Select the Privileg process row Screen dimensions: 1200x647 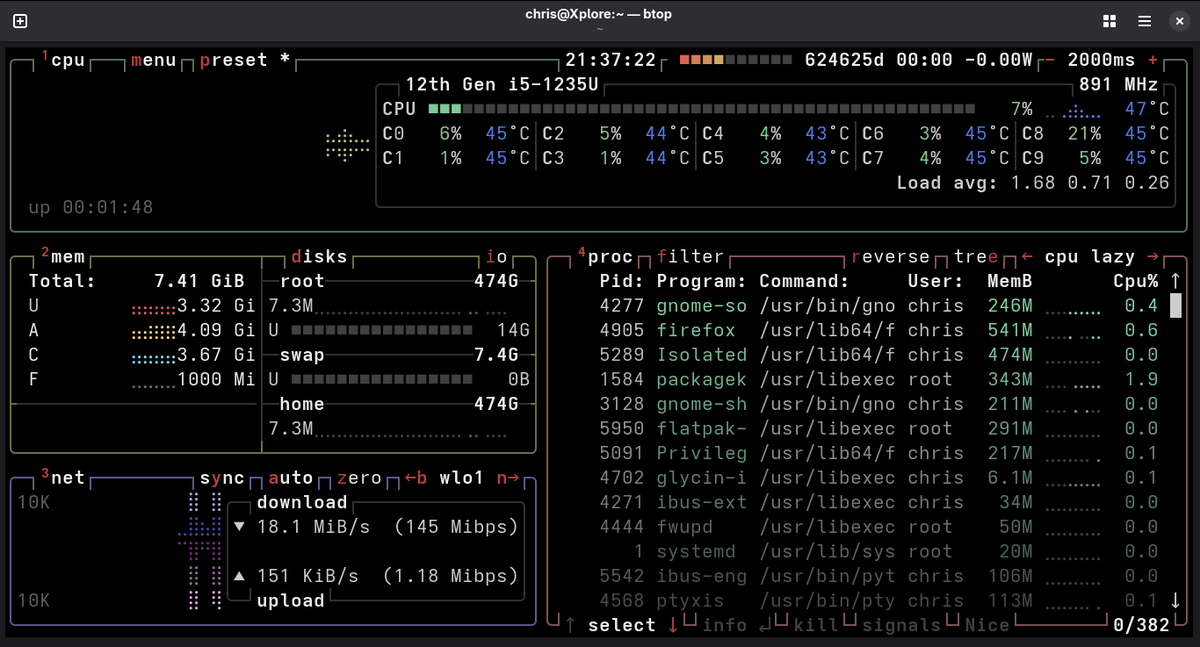point(879,453)
